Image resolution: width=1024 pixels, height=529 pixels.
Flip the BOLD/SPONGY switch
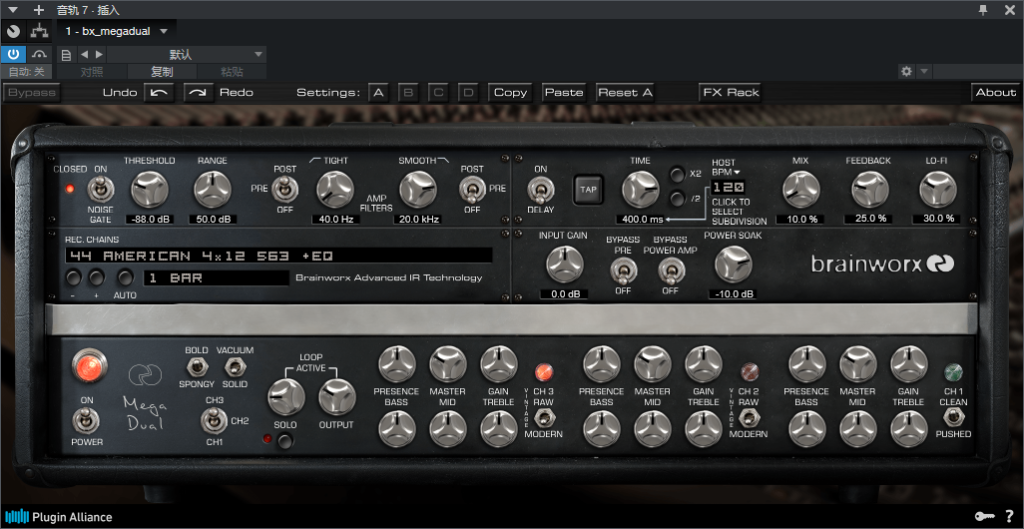(196, 367)
